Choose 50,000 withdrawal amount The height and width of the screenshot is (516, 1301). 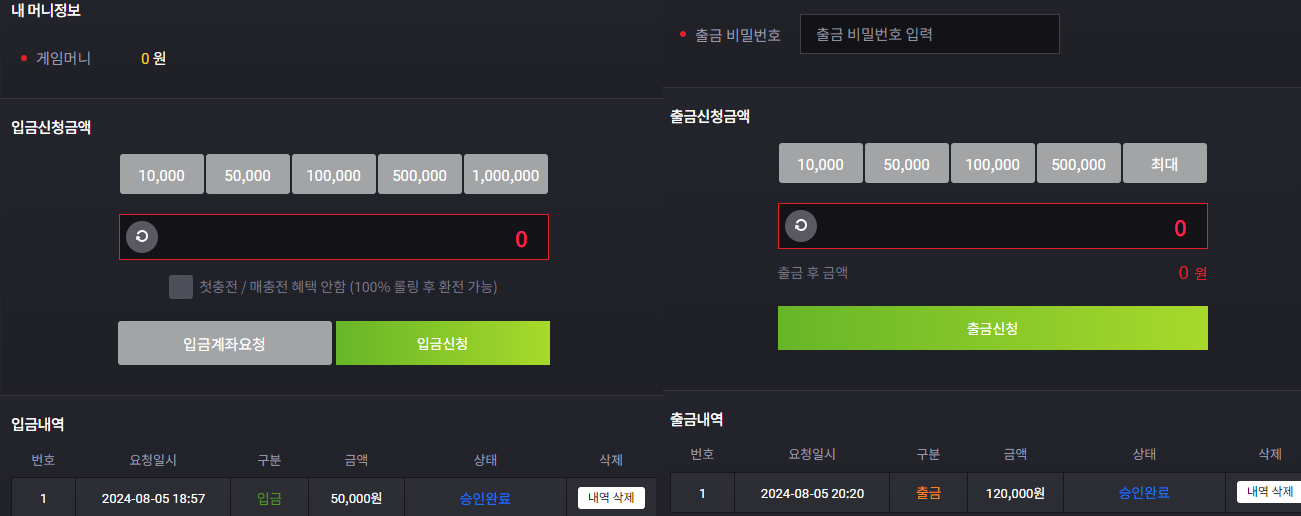tap(907, 163)
